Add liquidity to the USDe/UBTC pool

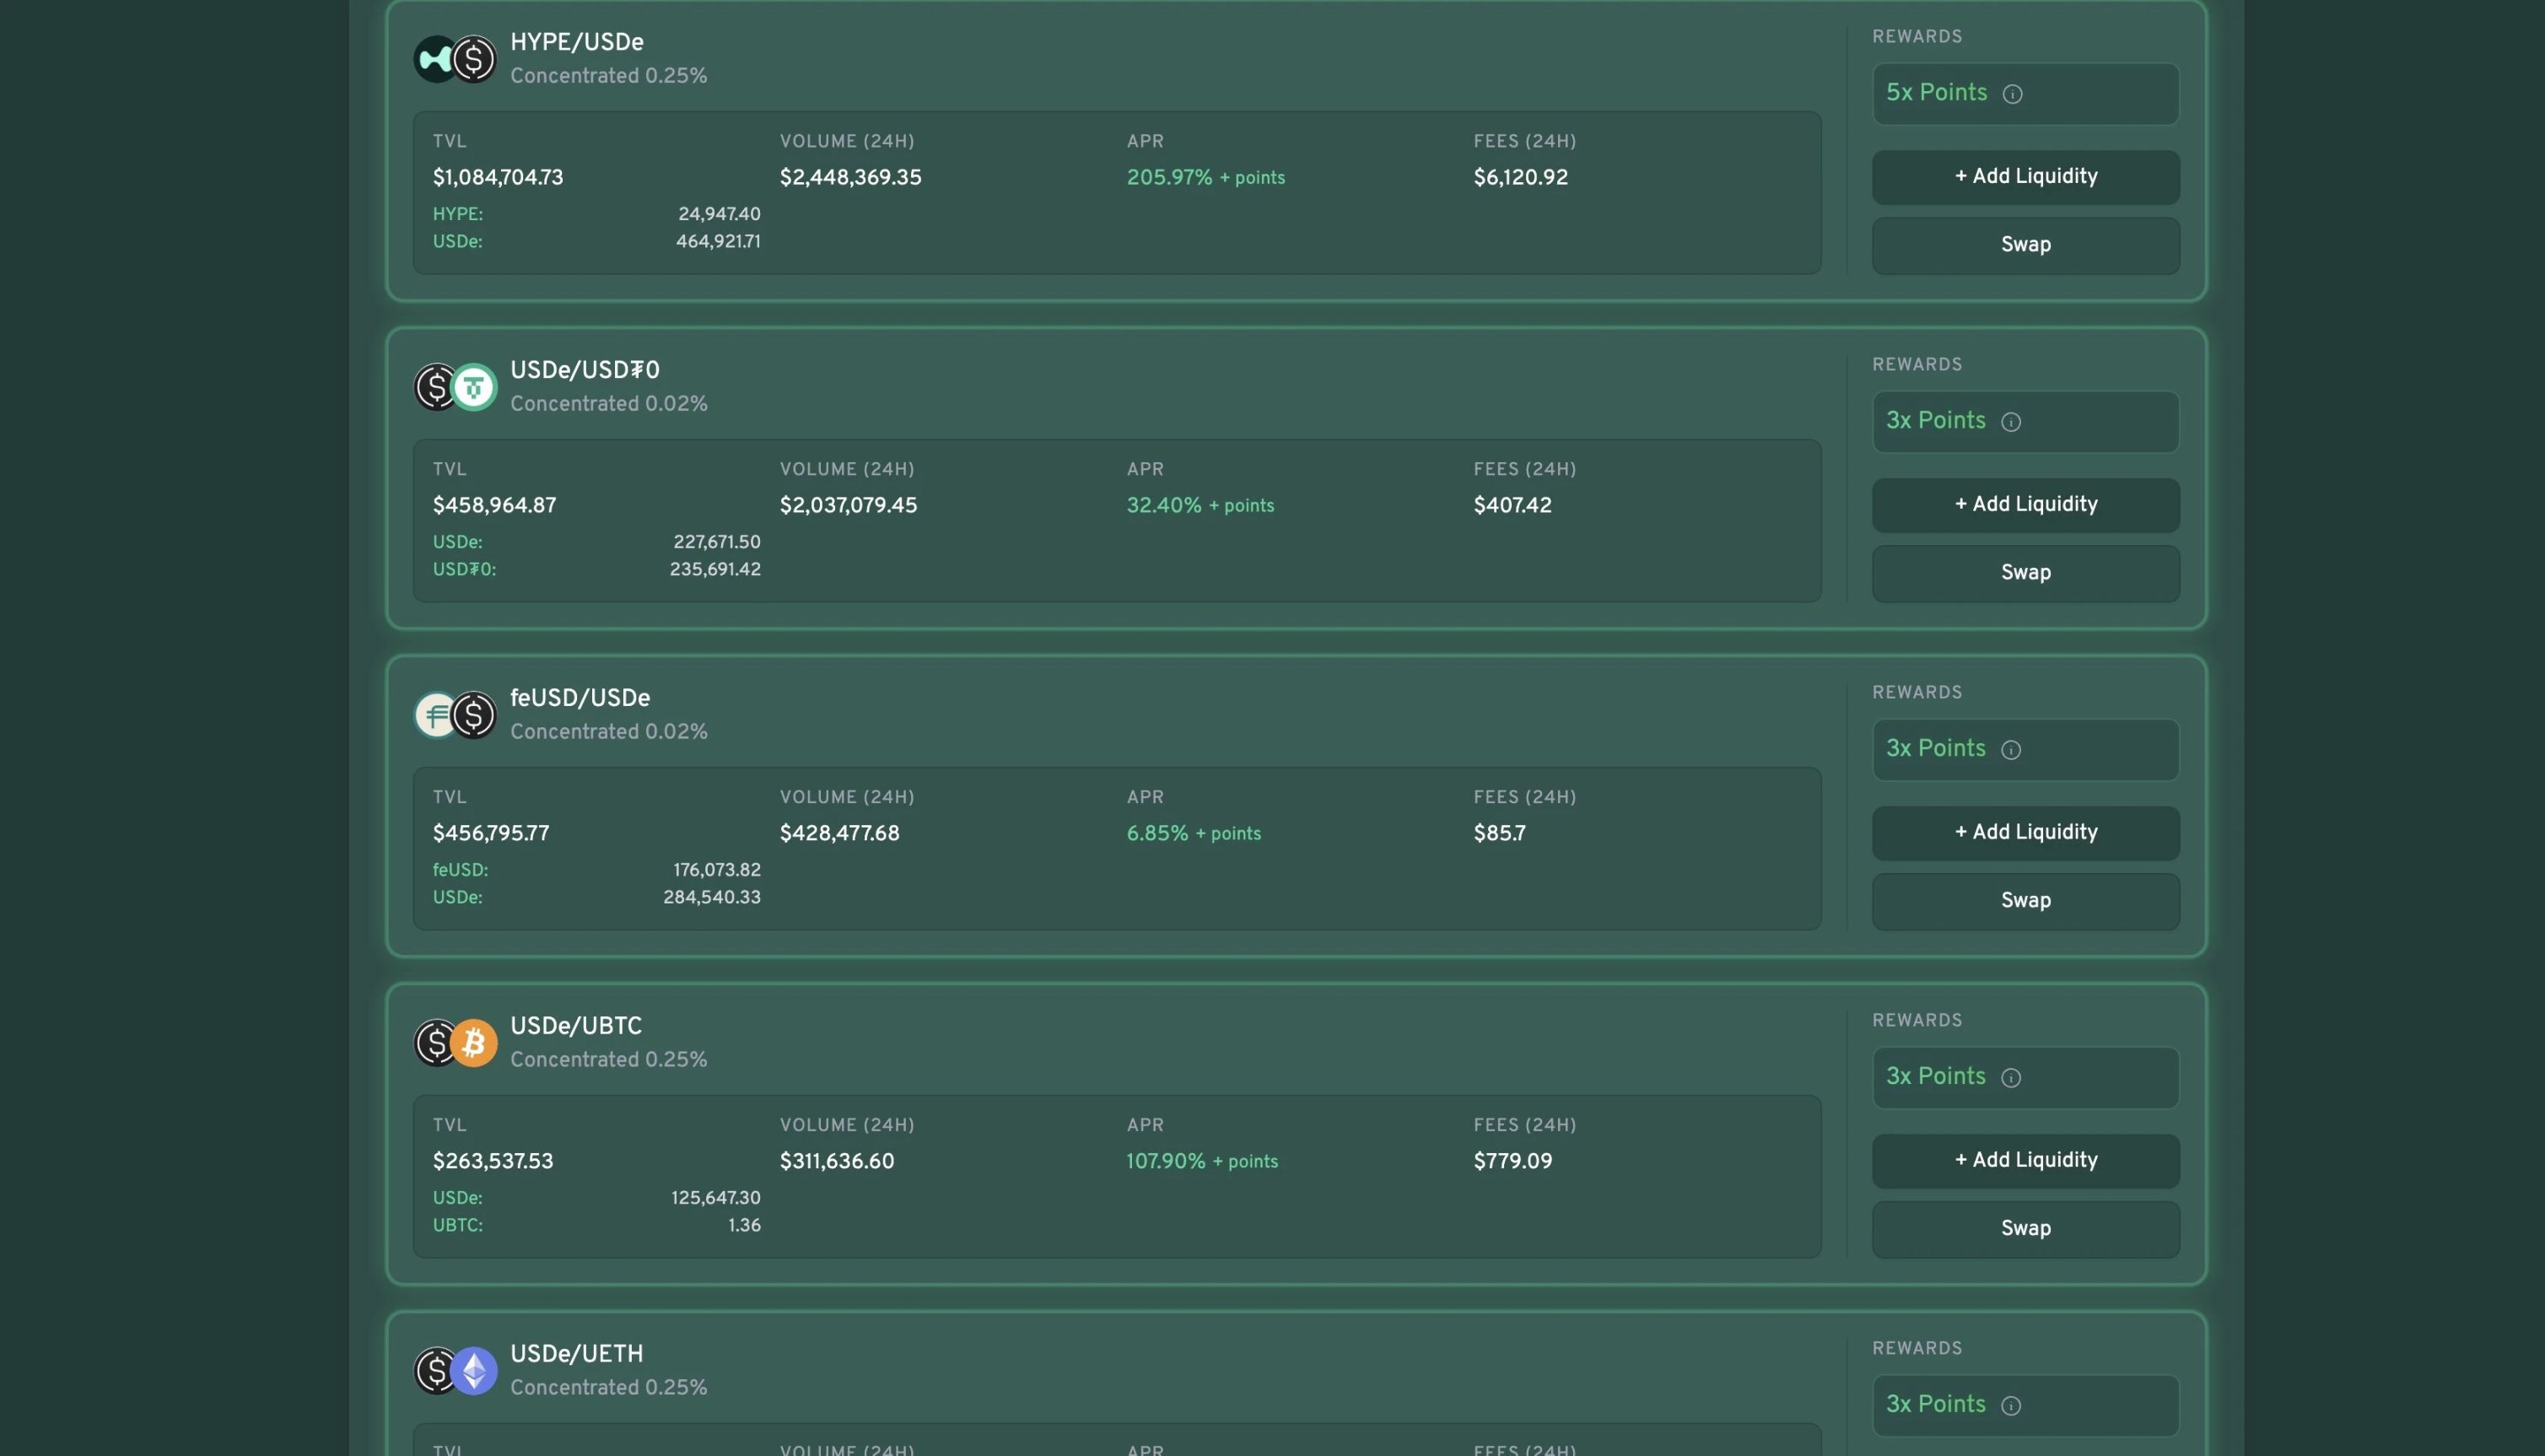[x=2025, y=1161]
